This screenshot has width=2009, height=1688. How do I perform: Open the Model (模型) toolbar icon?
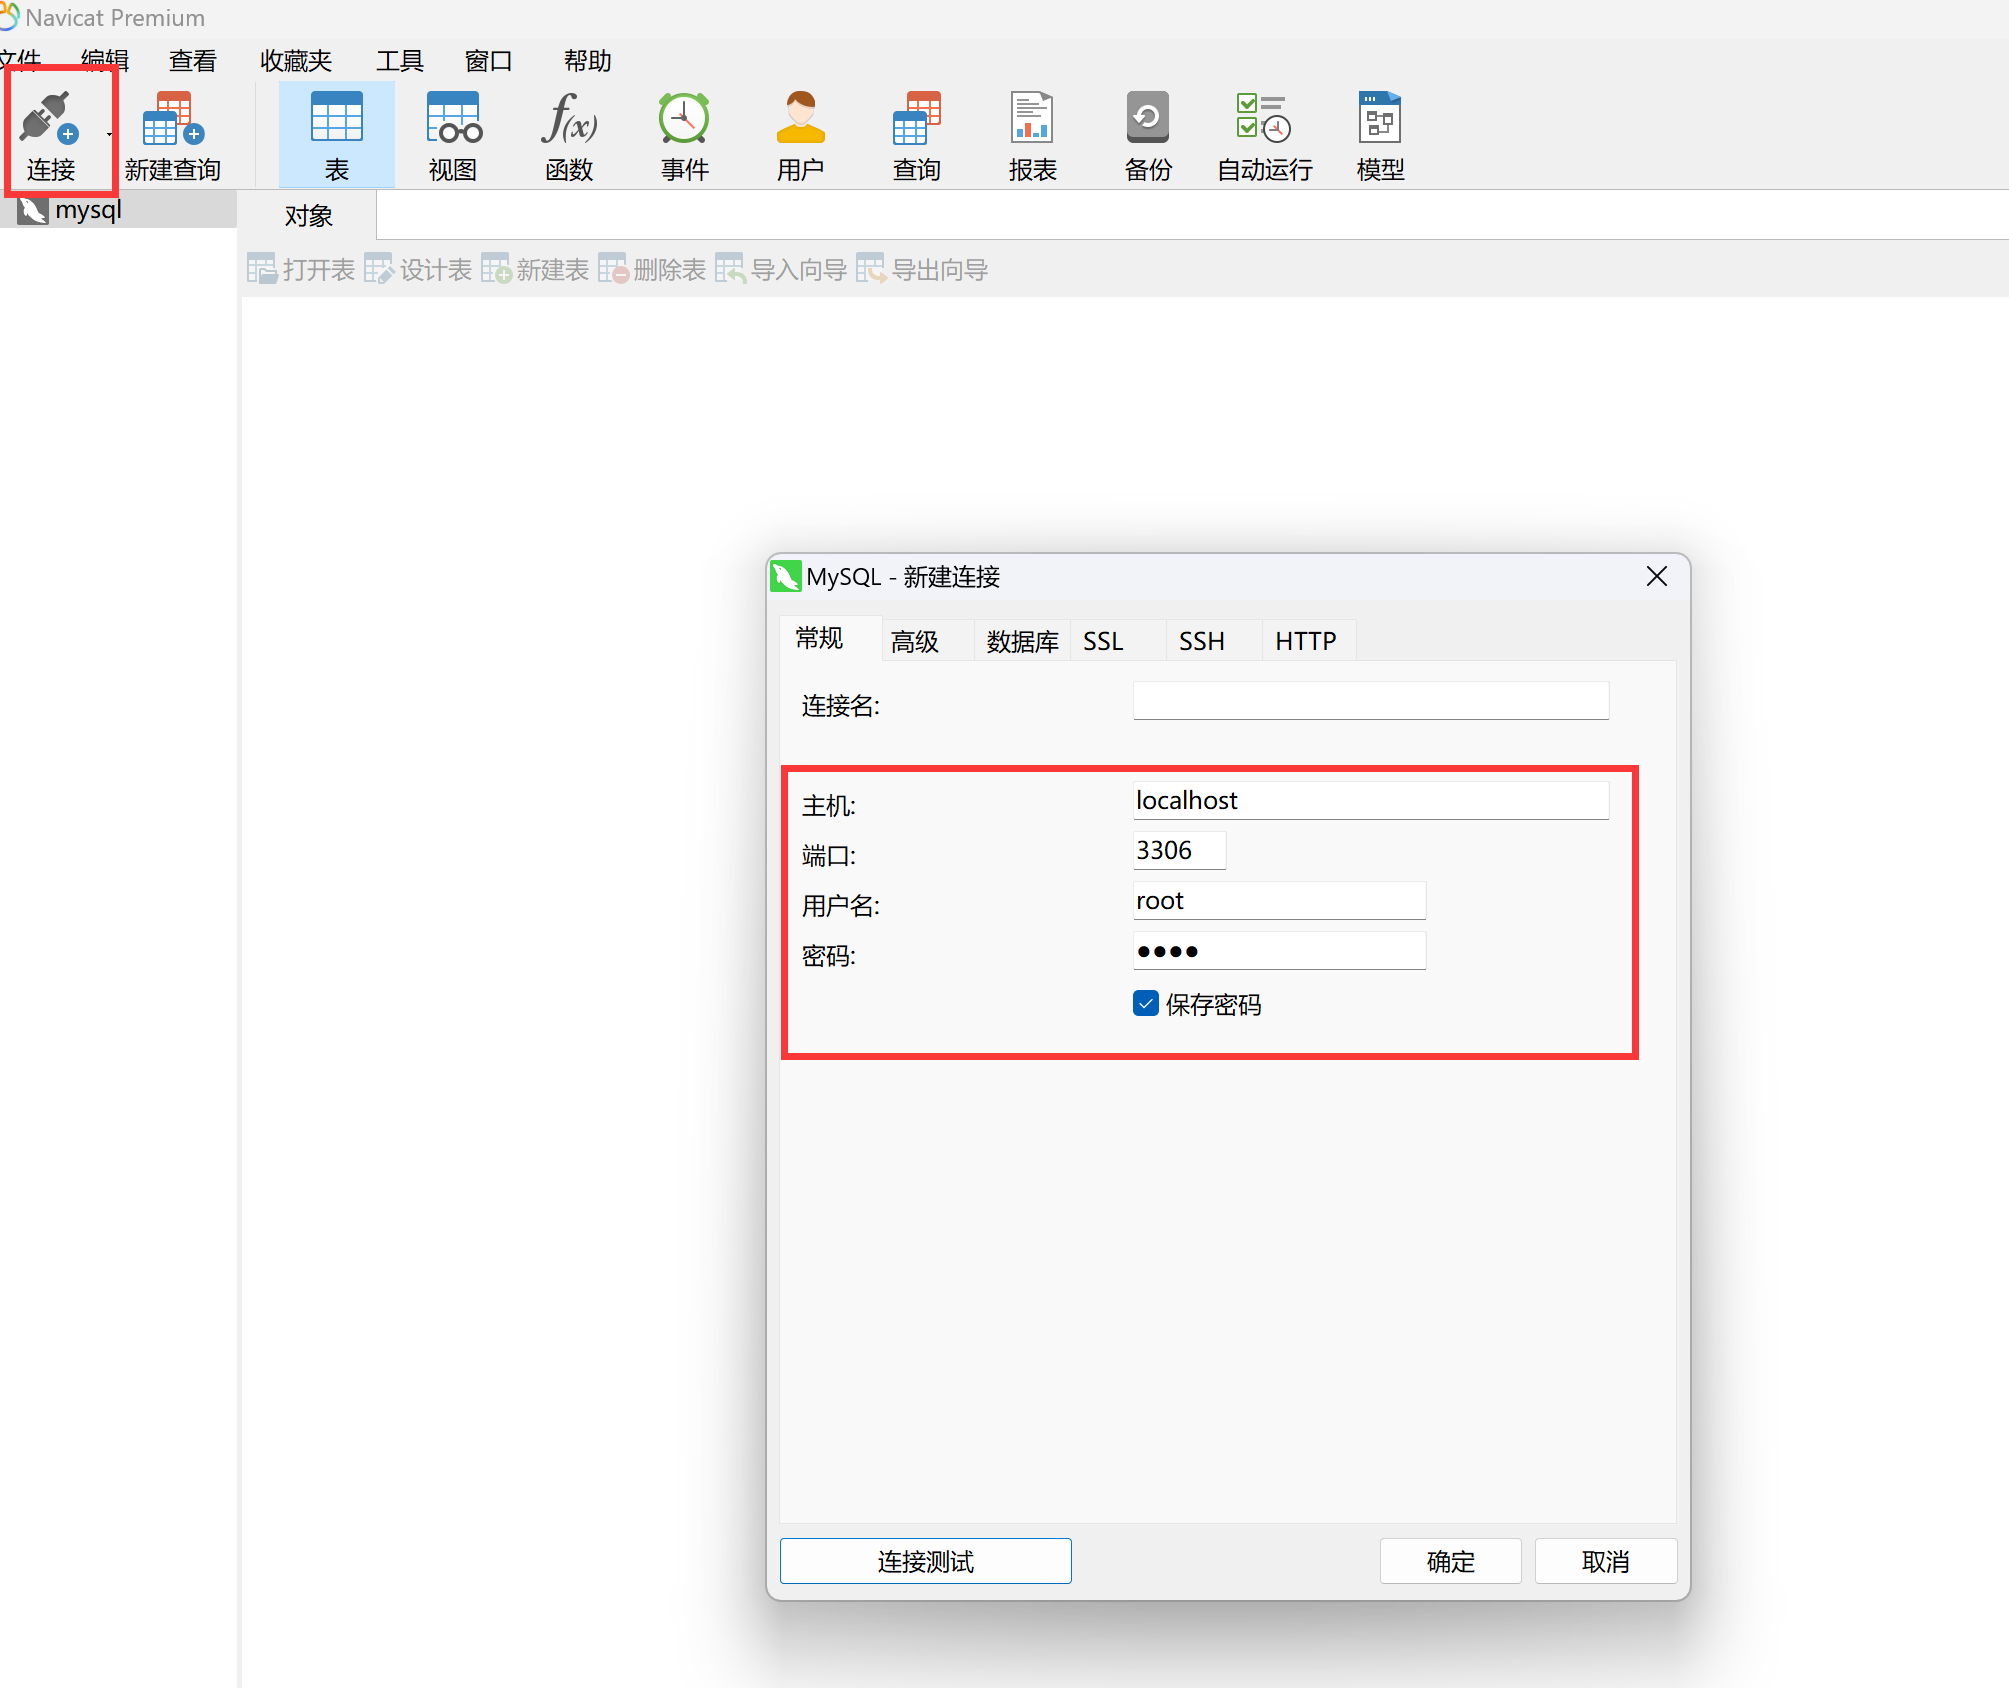coord(1380,120)
